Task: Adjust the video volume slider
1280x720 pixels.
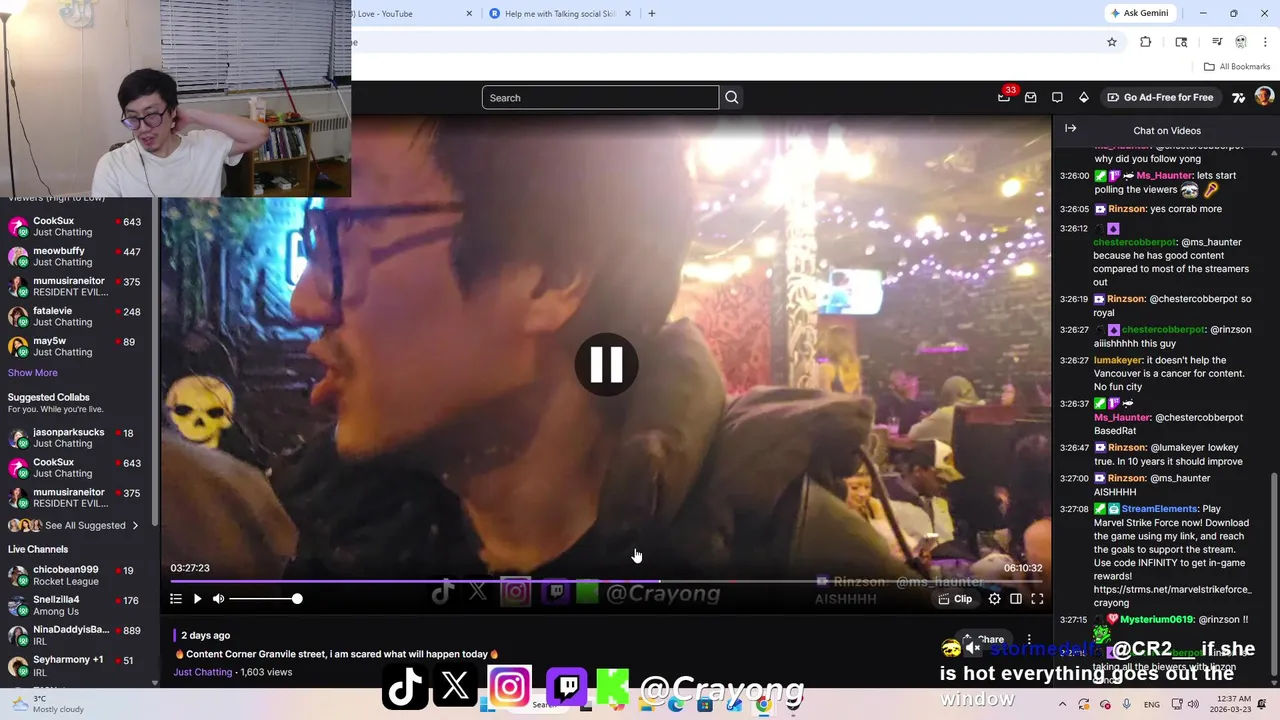Action: click(264, 598)
